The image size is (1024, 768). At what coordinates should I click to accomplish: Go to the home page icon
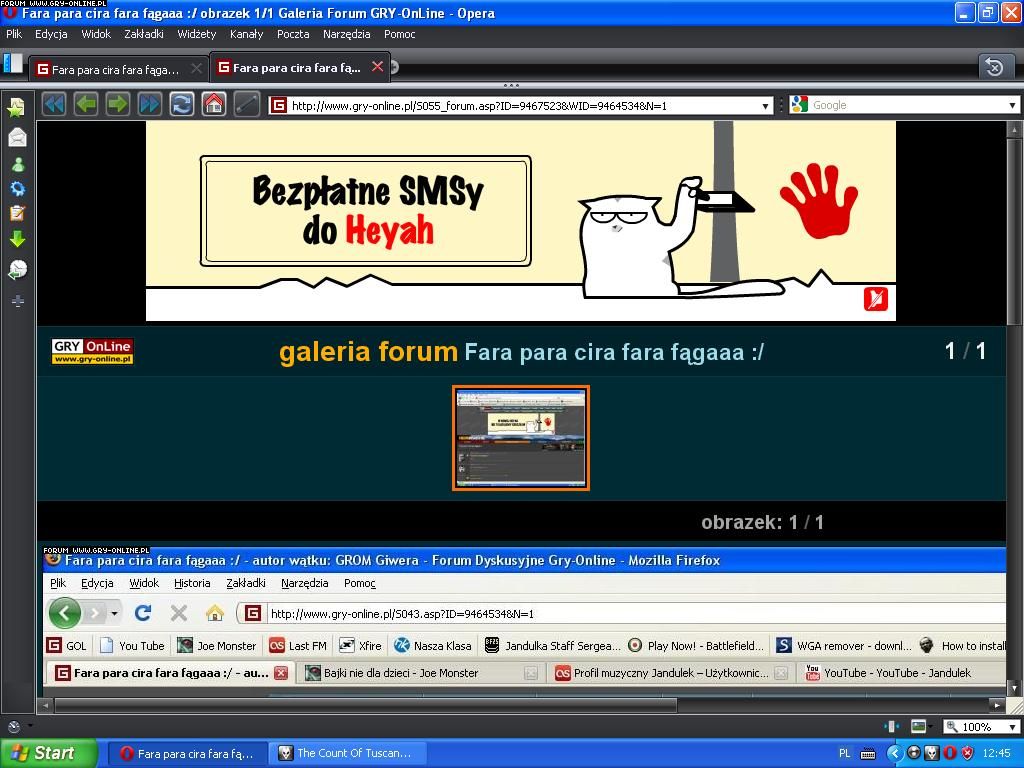[x=213, y=104]
